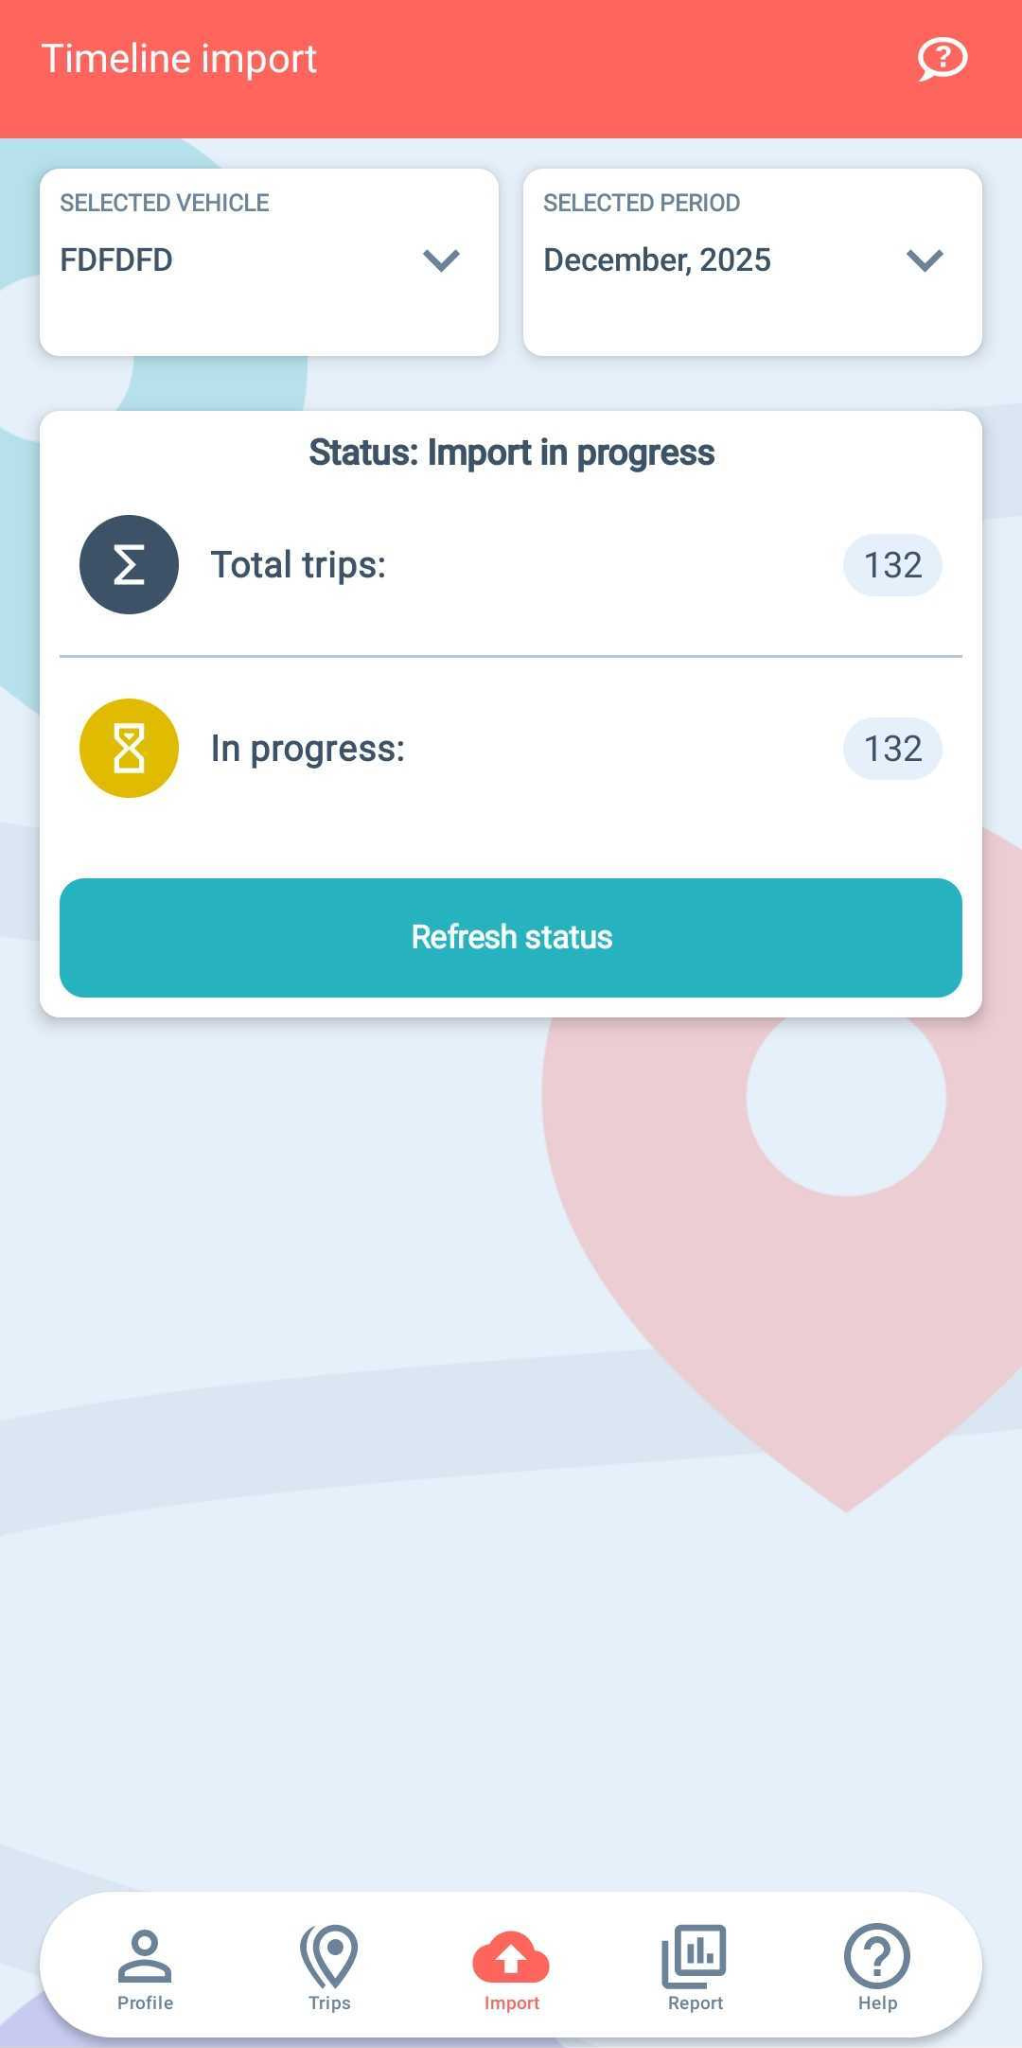Expand the selected period chevron
The width and height of the screenshot is (1022, 2048).
click(925, 261)
